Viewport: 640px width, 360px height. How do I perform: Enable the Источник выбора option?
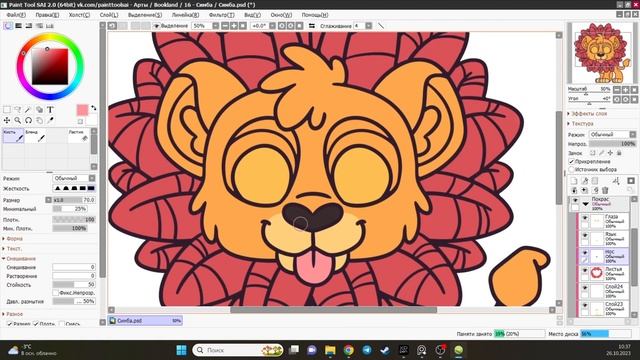572,169
